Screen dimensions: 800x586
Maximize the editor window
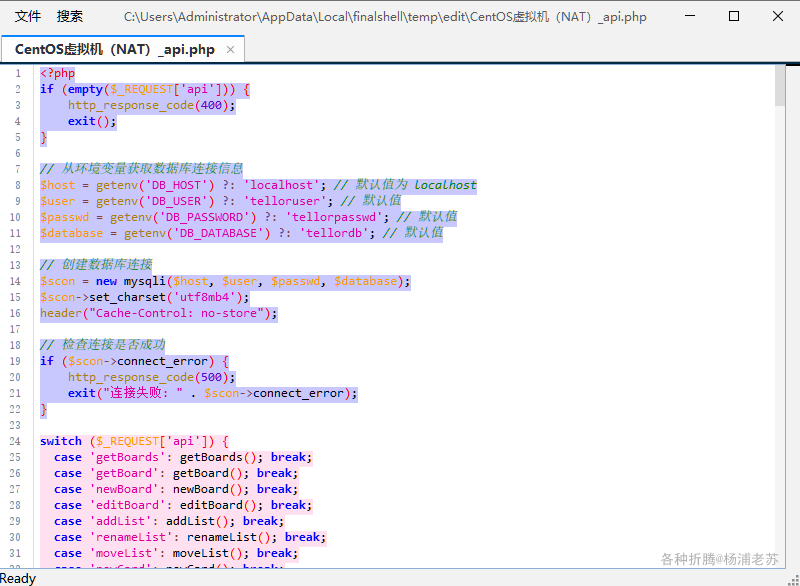click(734, 16)
